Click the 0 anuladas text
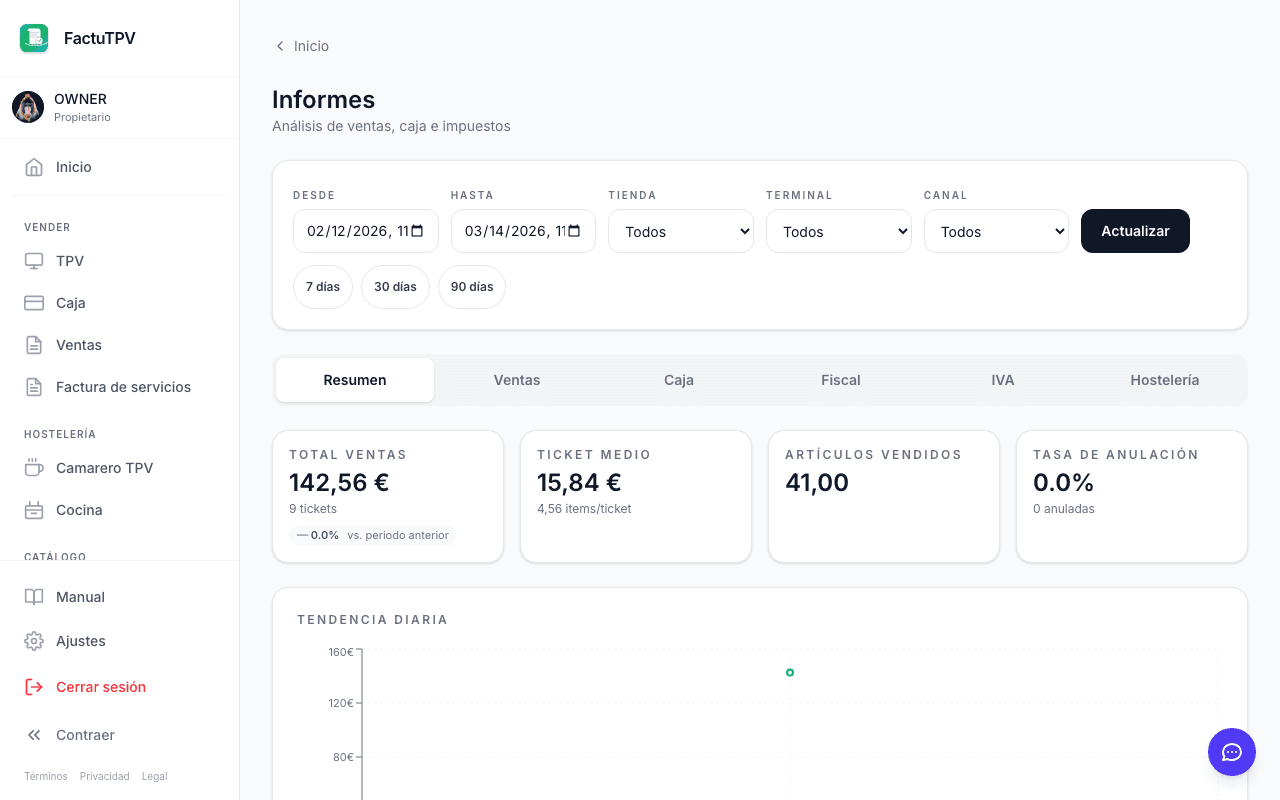This screenshot has height=800, width=1280. point(1064,509)
